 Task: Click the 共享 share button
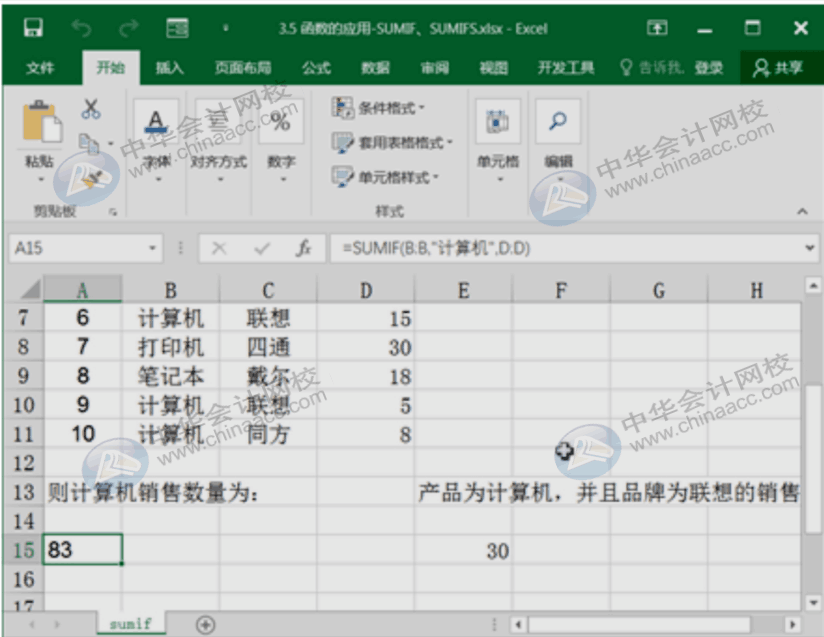778,67
